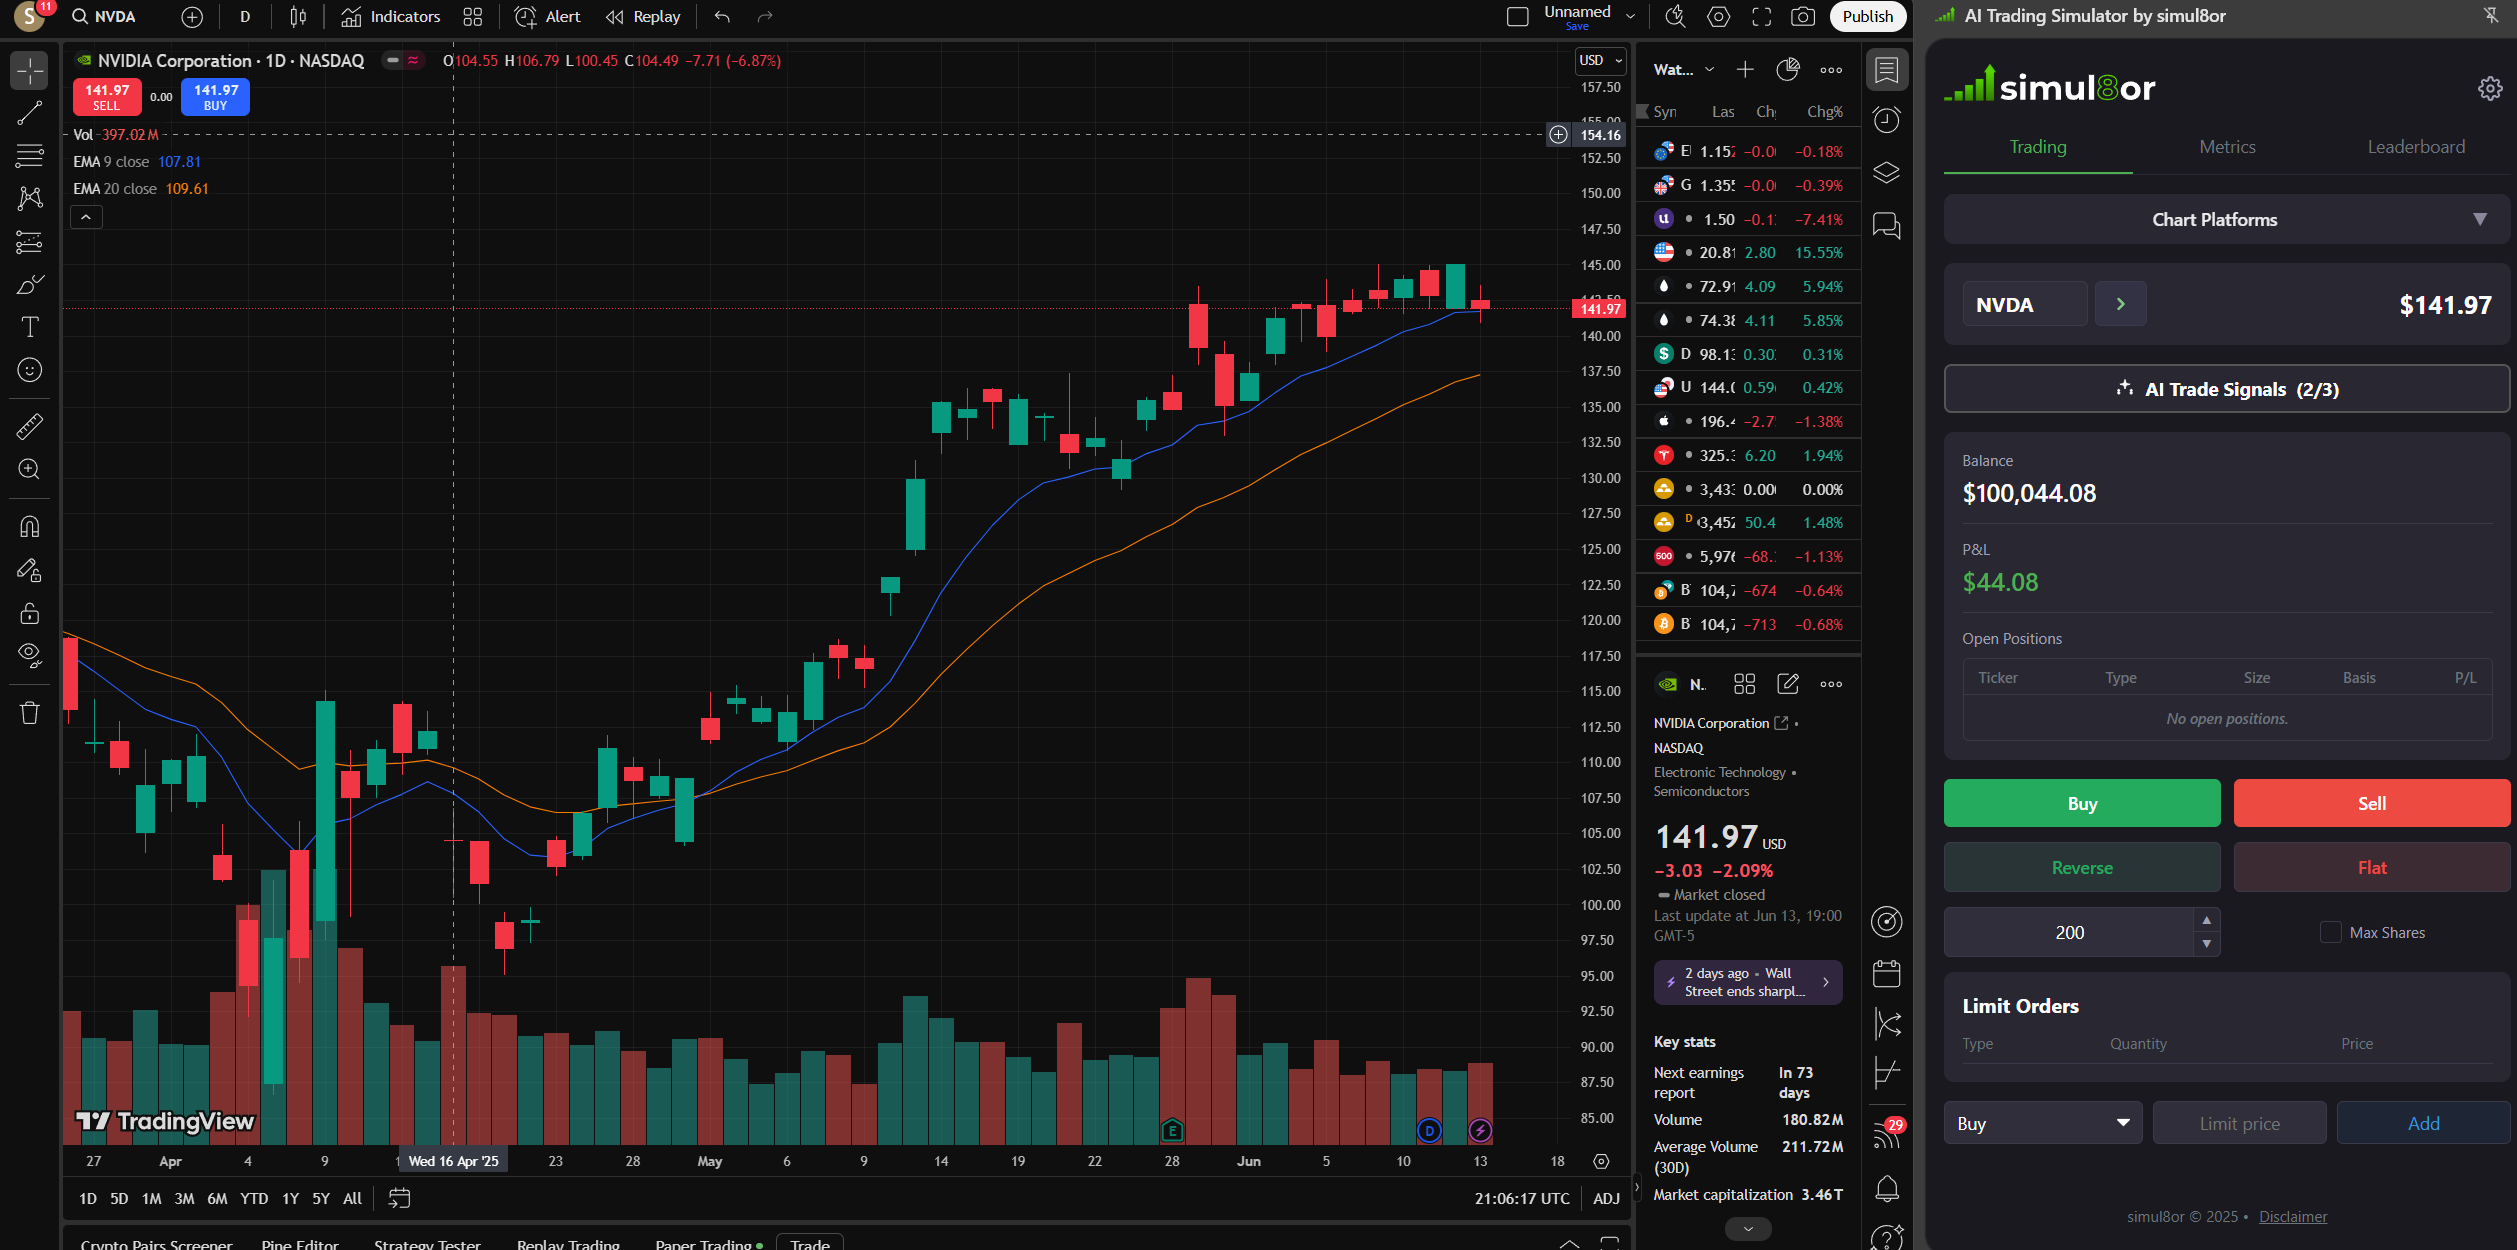The height and width of the screenshot is (1250, 2517).
Task: Select the YTD time range
Action: (254, 1198)
